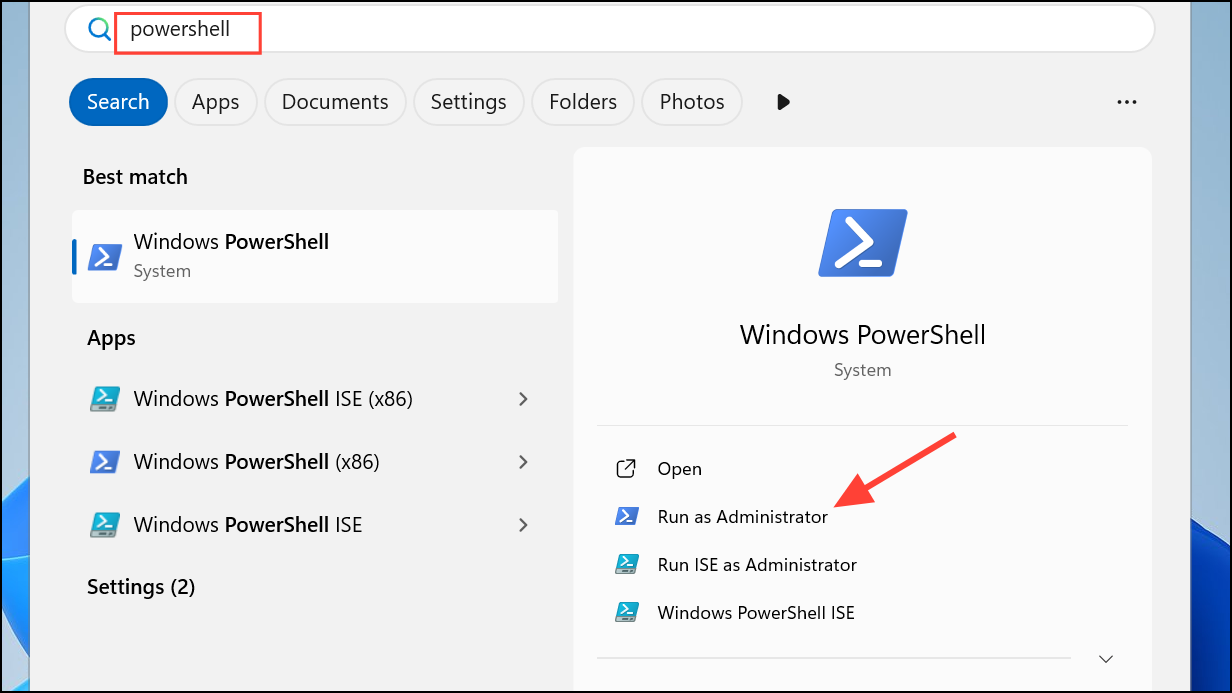Click the Windows PowerShell best match icon
The image size is (1232, 693).
tap(105, 256)
